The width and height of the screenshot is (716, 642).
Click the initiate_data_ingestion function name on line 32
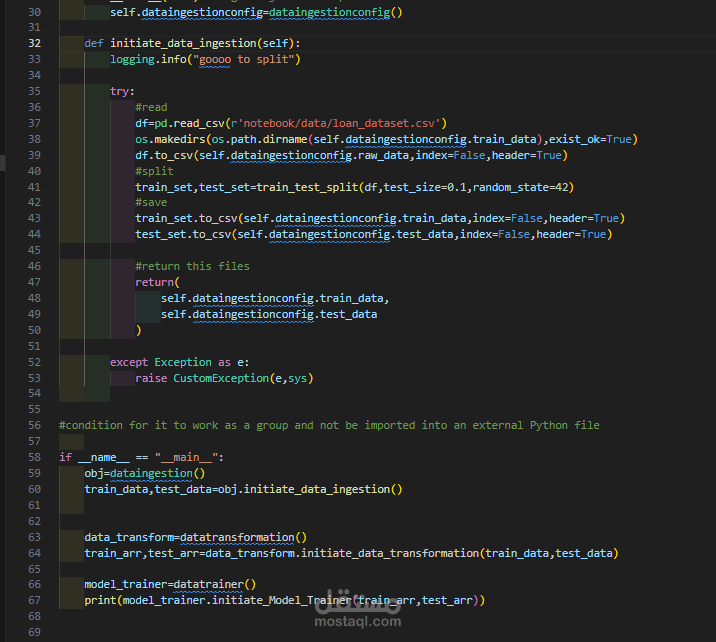click(184, 43)
